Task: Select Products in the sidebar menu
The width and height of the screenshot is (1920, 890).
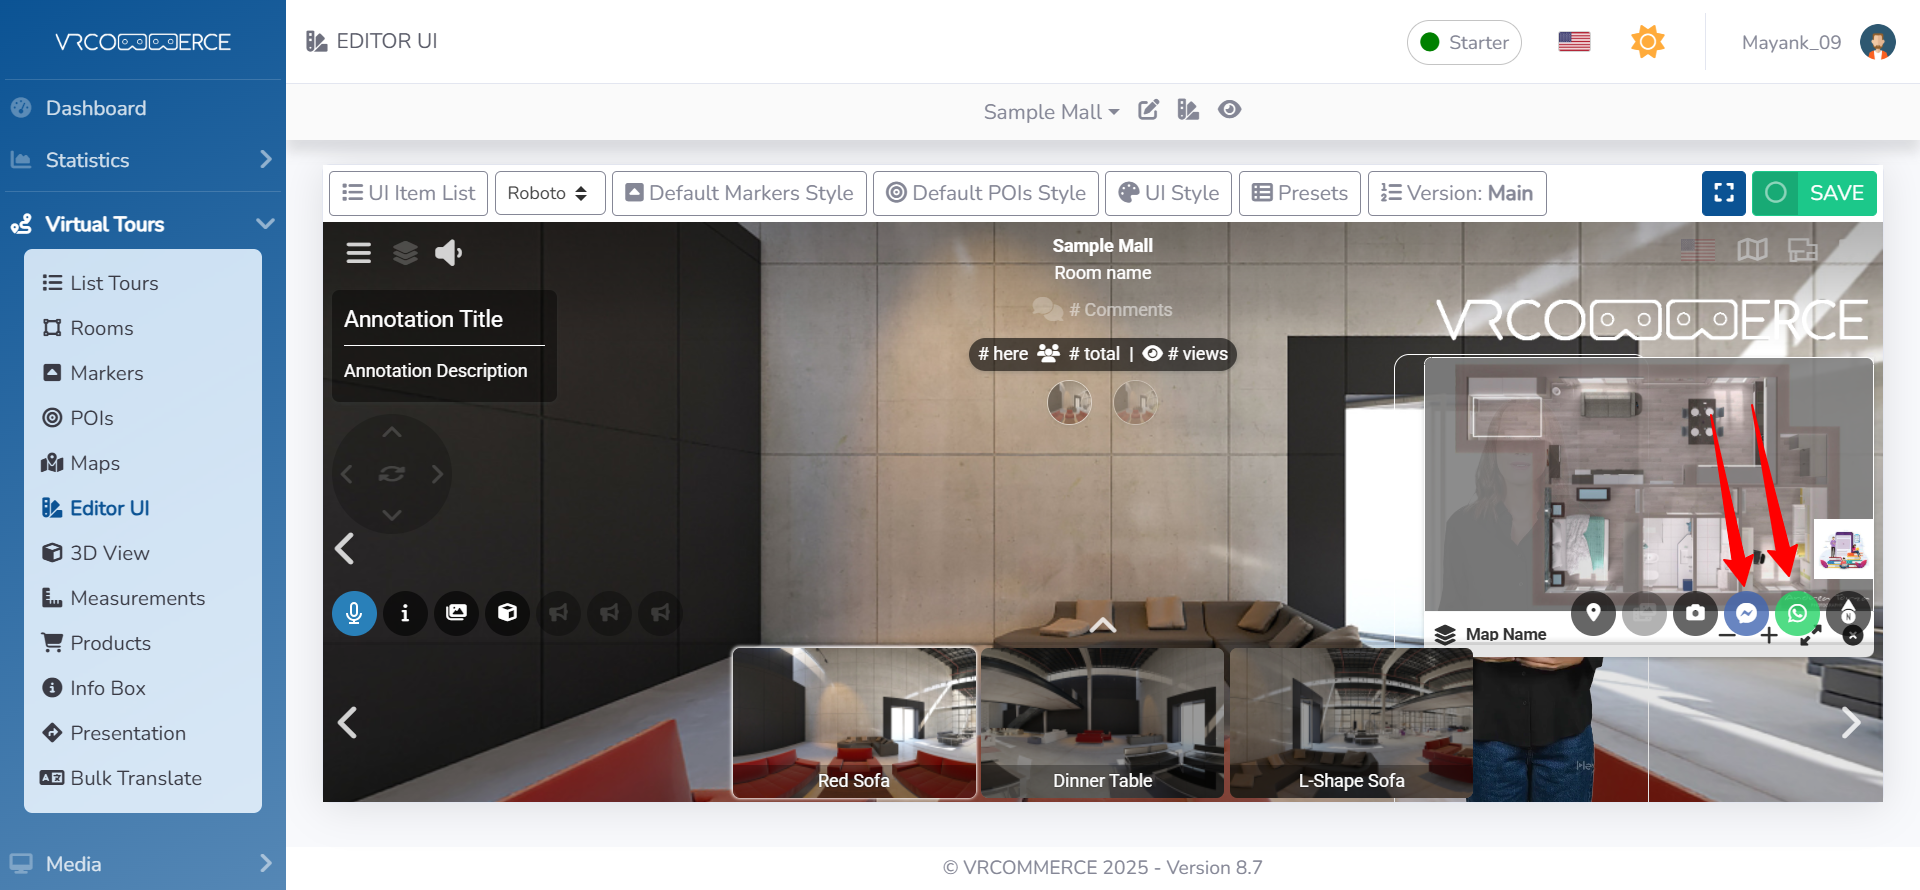Action: tap(110, 643)
